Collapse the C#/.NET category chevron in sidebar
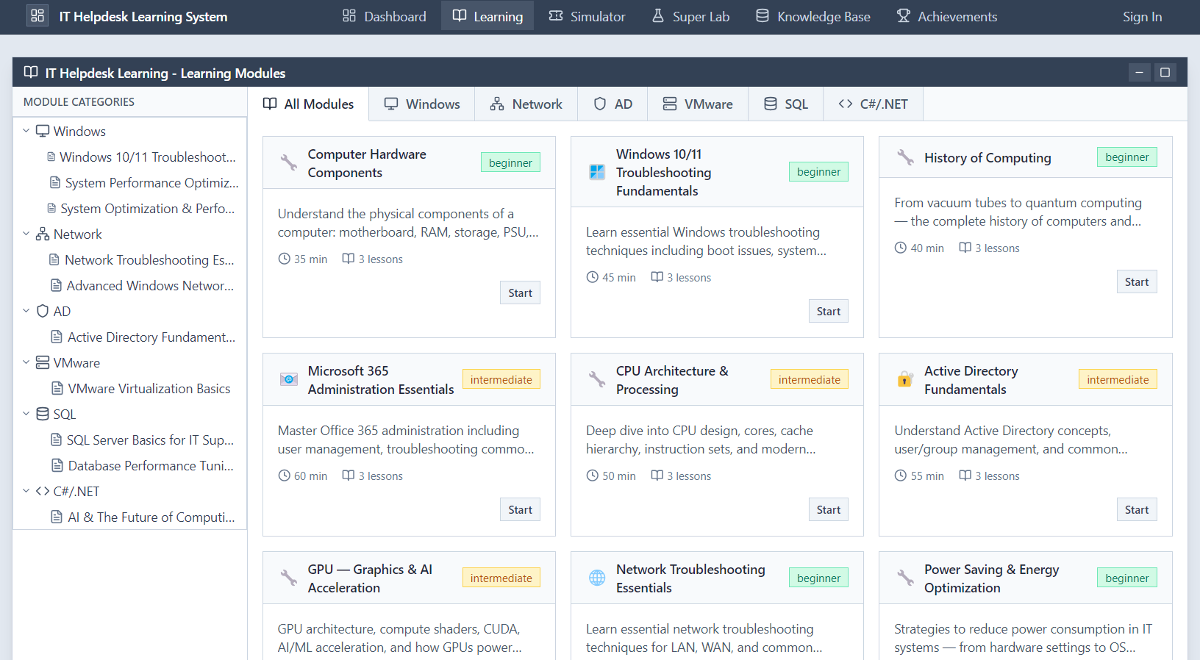 pyautogui.click(x=27, y=491)
